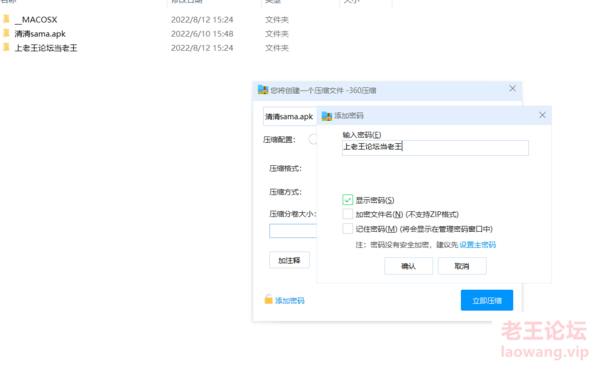
Task: Enable the 记住密码 checkbox
Action: 347,229
